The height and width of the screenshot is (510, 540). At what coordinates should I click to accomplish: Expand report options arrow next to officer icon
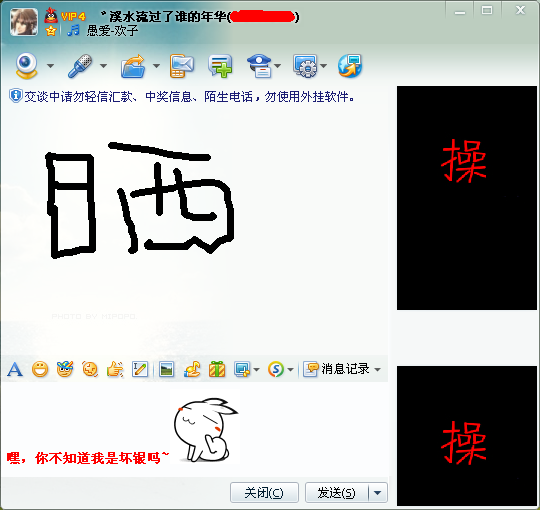pyautogui.click(x=278, y=65)
